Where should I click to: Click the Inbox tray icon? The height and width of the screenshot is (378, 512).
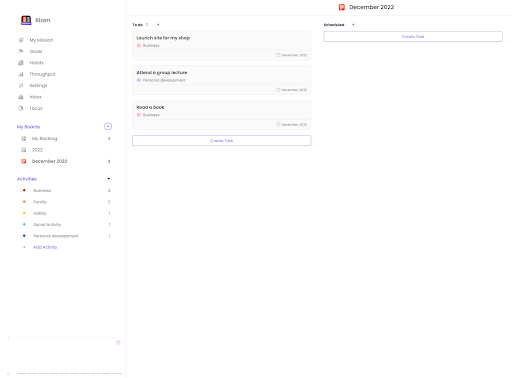pyautogui.click(x=21, y=97)
